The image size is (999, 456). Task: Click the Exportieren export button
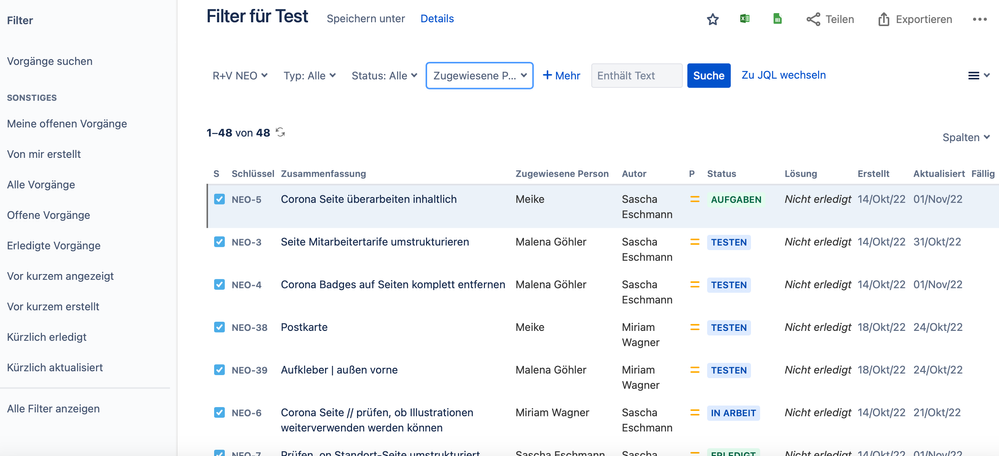914,19
